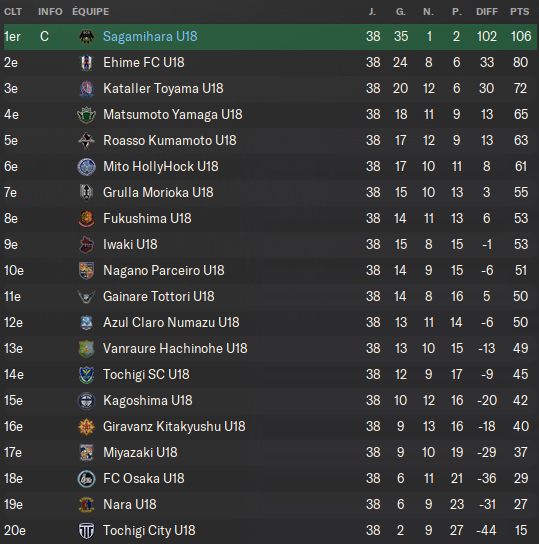This screenshot has height=544, width=539.
Task: Click the FC Osaka U18 circular logo
Action: pyautogui.click(x=86, y=478)
